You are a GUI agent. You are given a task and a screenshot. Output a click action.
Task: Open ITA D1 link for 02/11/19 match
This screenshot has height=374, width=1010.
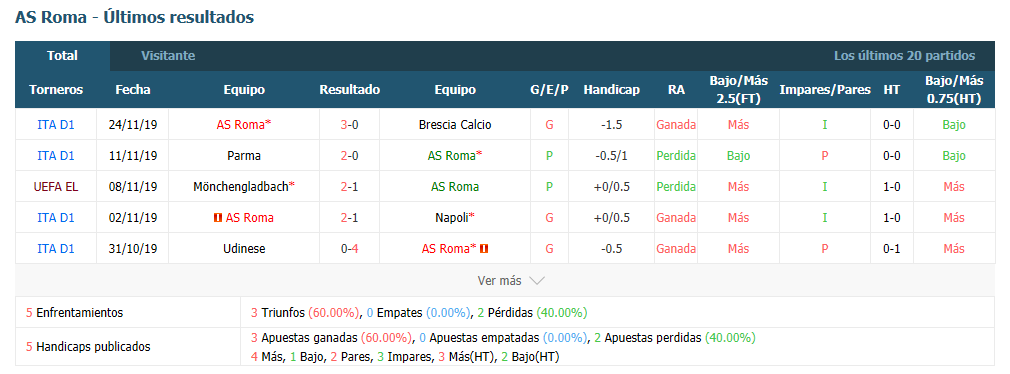point(56,218)
